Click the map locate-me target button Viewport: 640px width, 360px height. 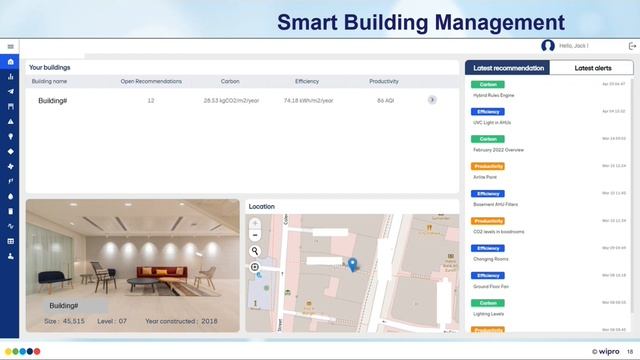[x=255, y=267]
